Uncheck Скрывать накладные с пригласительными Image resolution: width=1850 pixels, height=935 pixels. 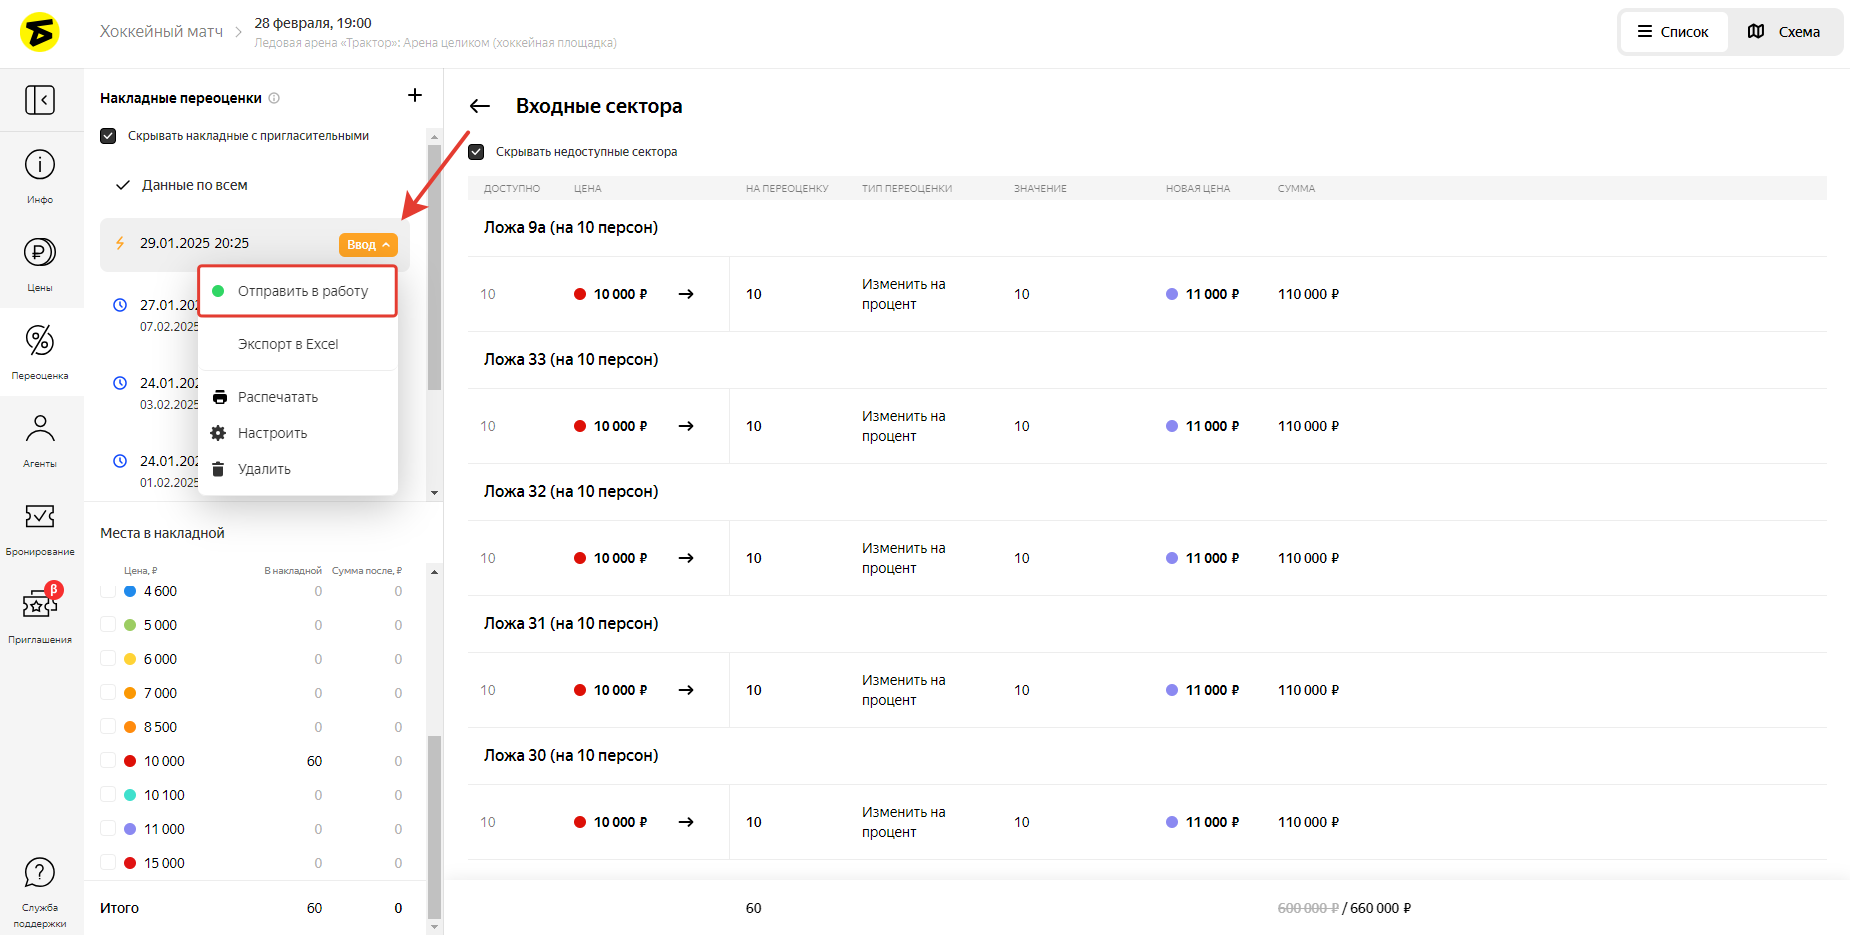(108, 136)
